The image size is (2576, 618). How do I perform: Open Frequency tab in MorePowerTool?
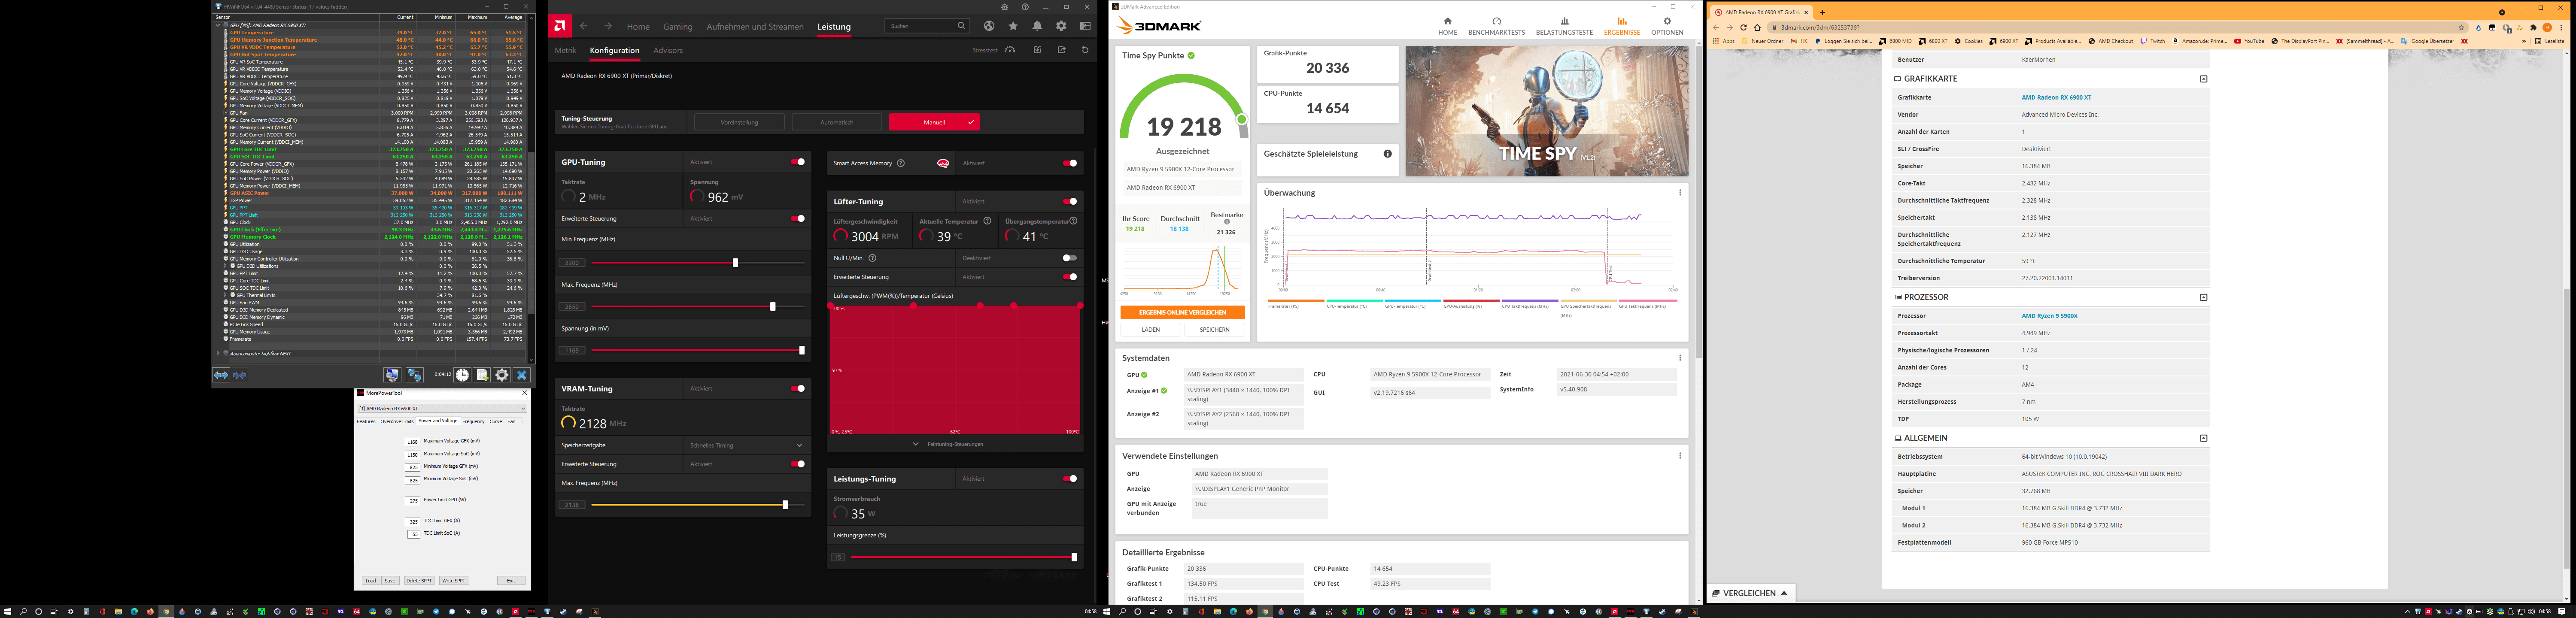click(x=473, y=421)
